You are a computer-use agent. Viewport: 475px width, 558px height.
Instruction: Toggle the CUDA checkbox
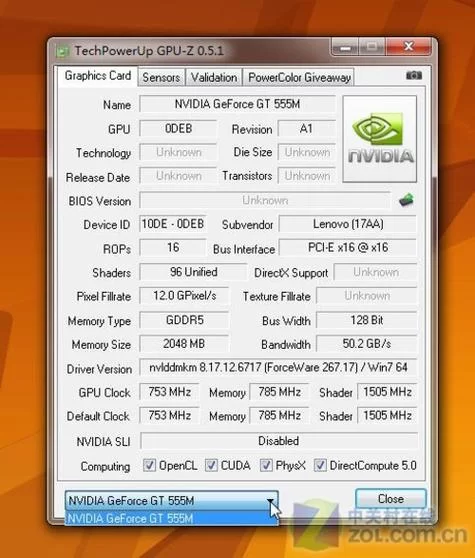(x=211, y=465)
